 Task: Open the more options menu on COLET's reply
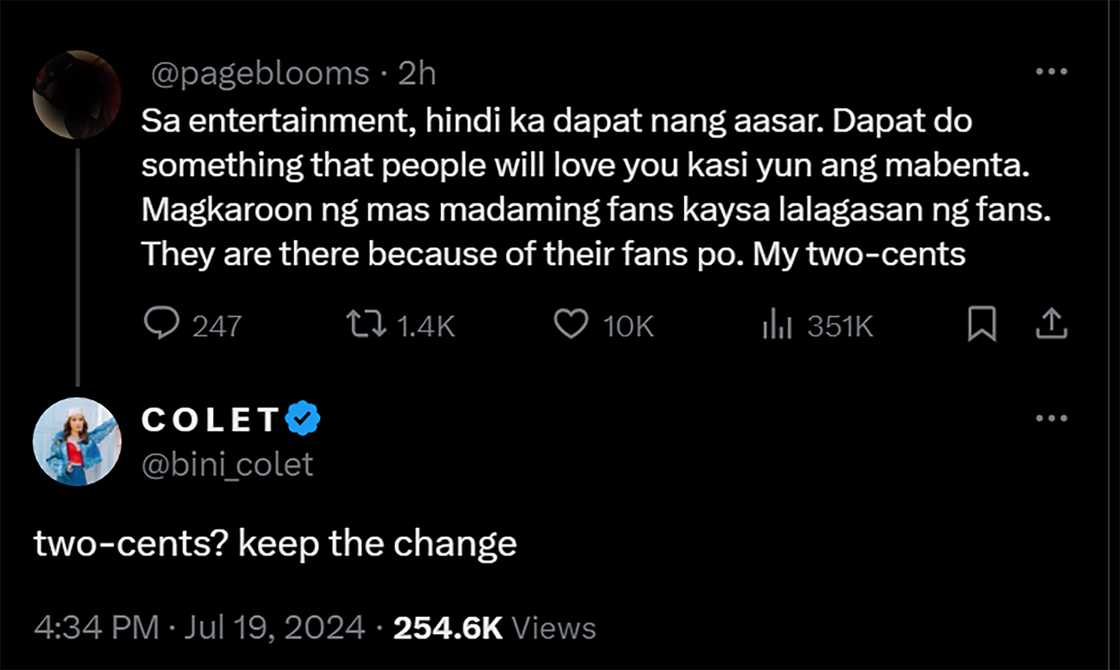coord(1051,417)
